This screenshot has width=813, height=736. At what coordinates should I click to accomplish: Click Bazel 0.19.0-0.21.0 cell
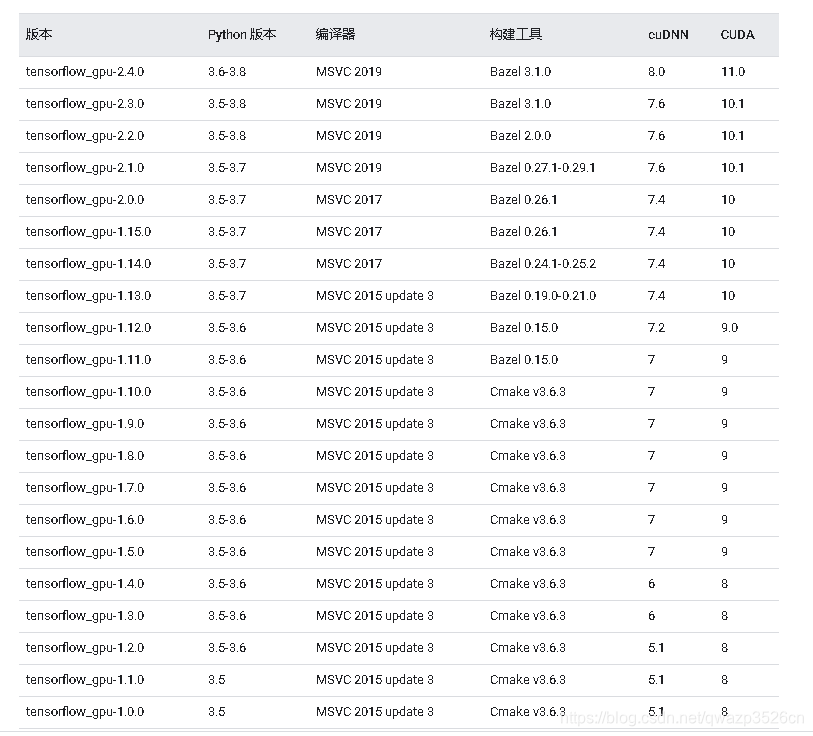[543, 296]
